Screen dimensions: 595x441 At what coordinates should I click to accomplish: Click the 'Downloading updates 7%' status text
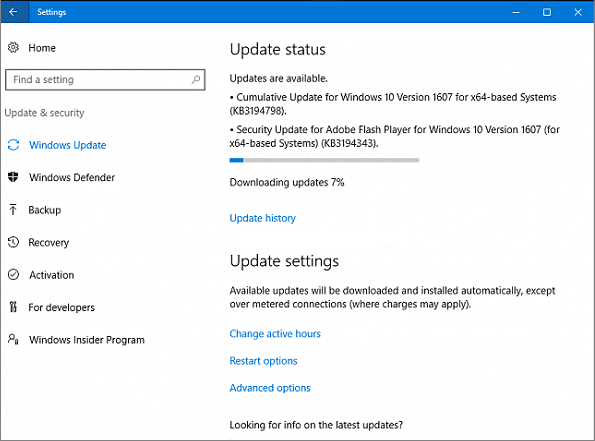coord(287,183)
